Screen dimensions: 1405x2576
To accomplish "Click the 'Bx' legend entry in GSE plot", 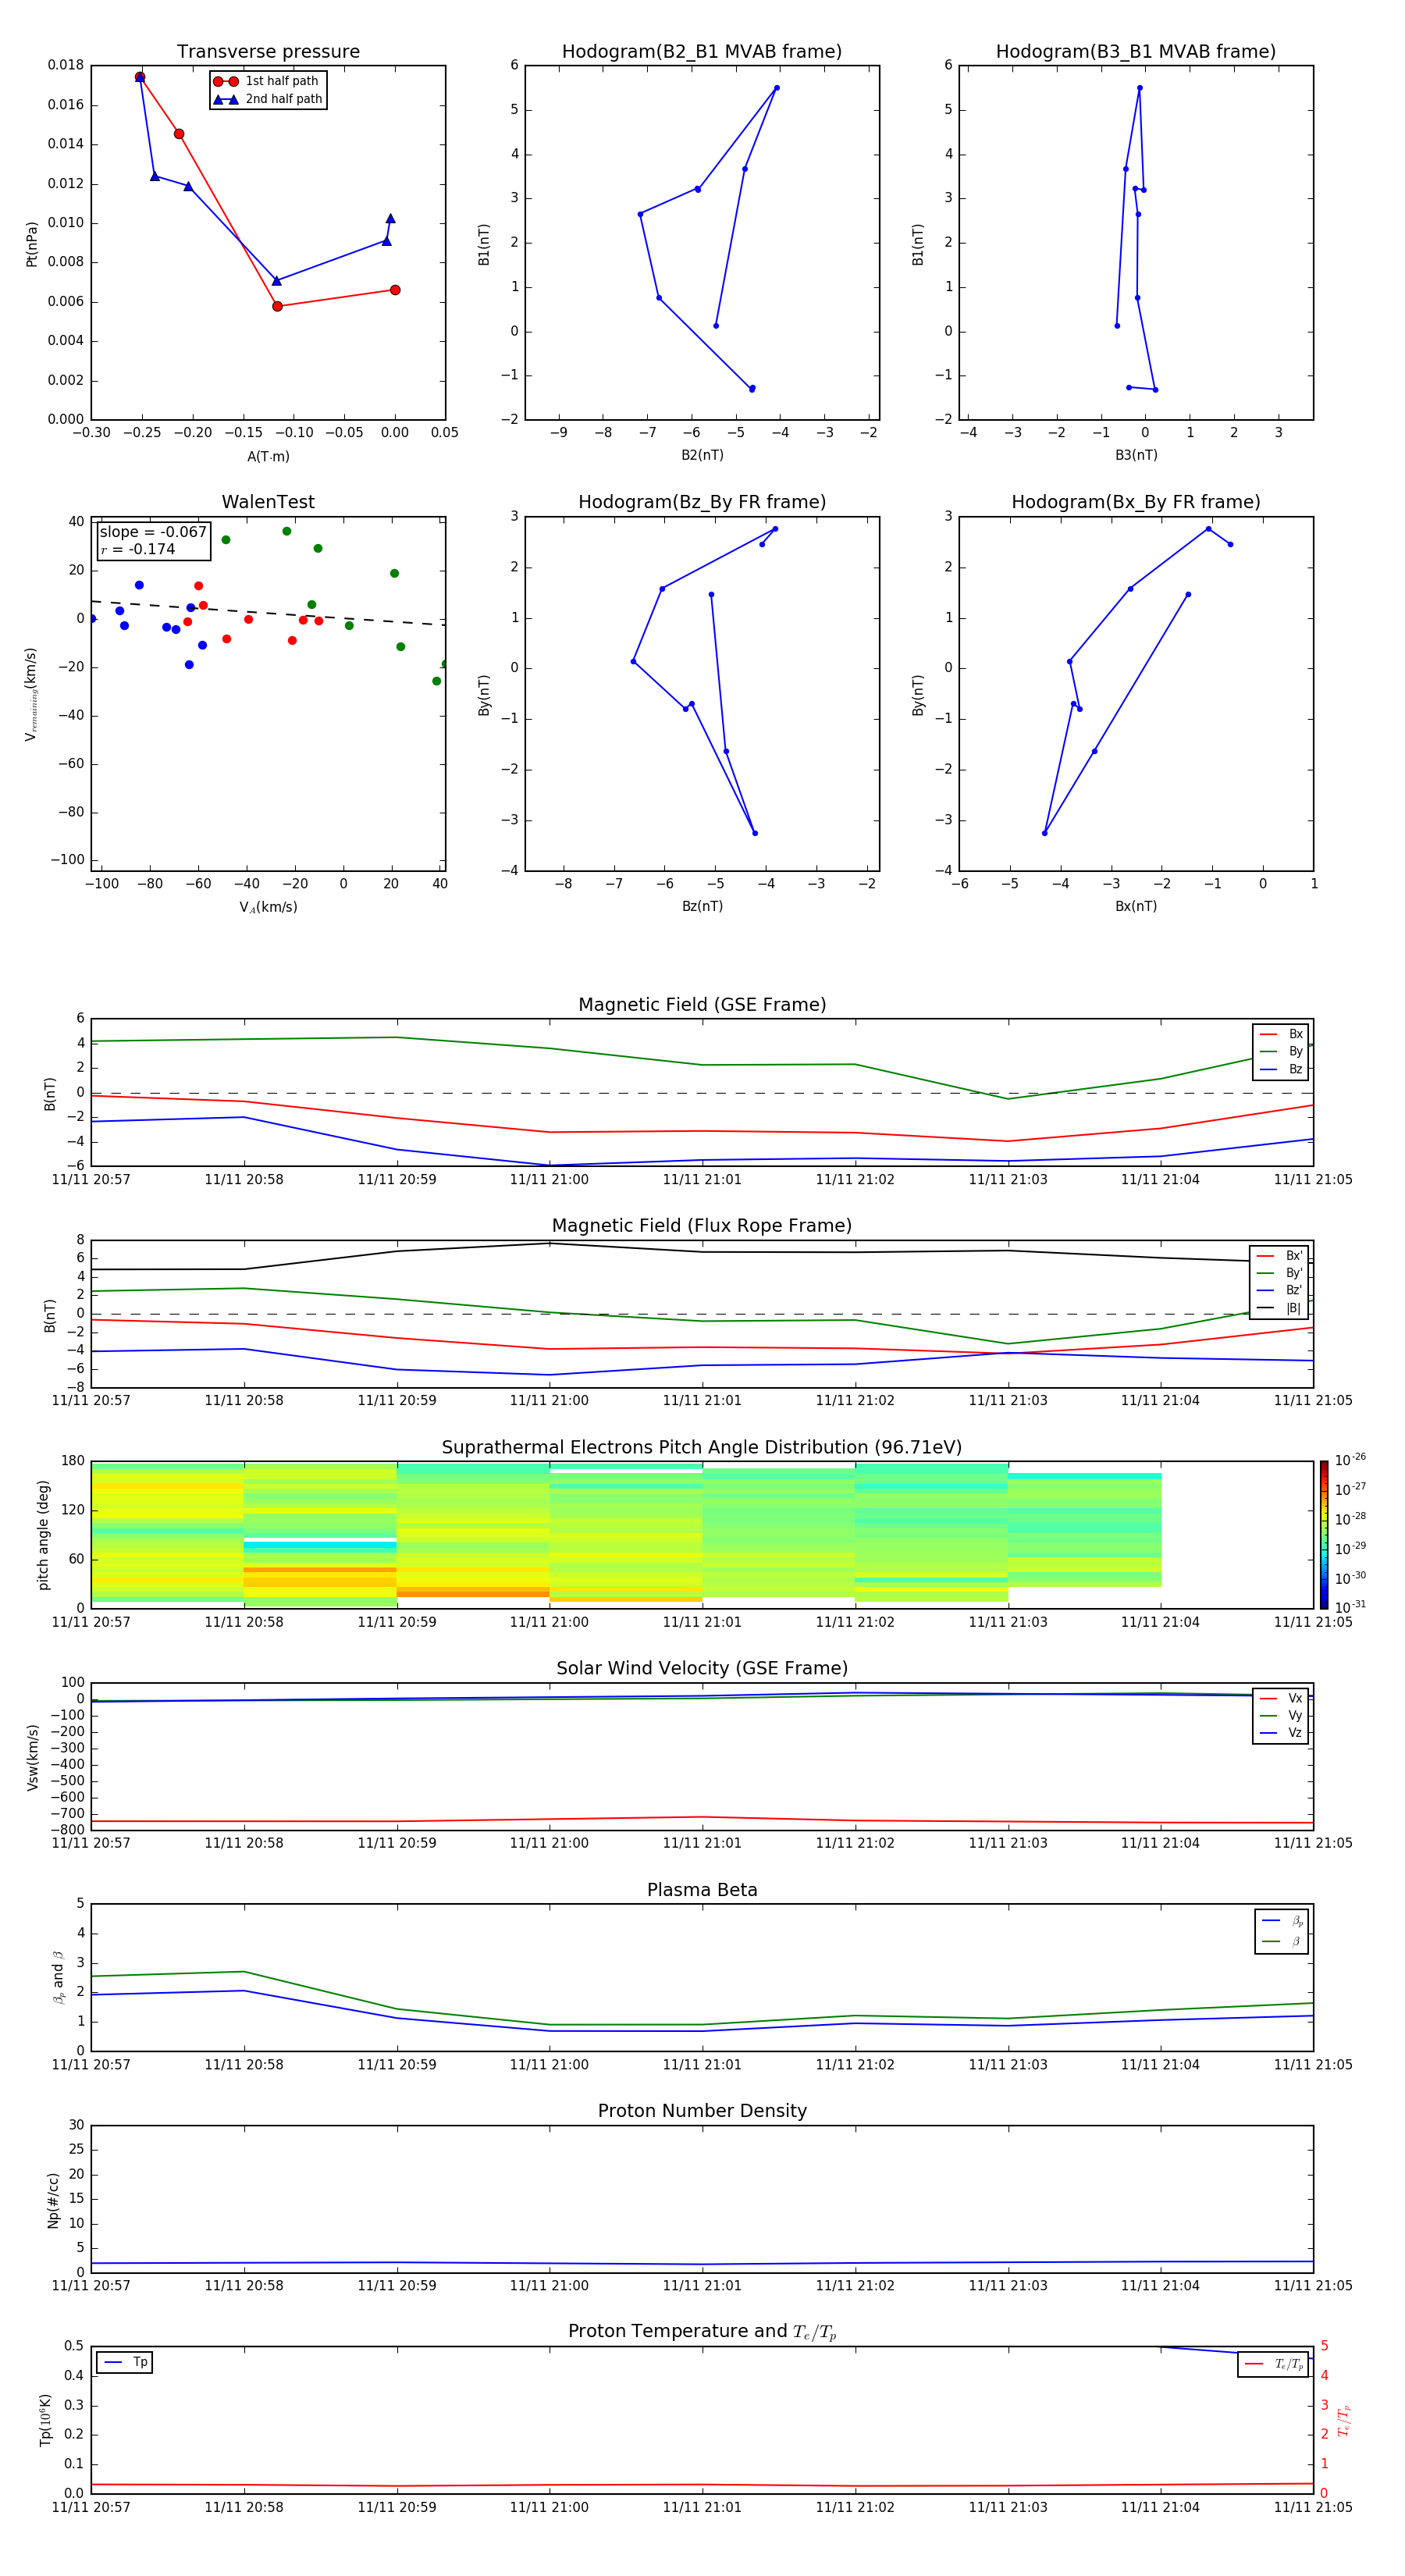I will (x=1281, y=1034).
